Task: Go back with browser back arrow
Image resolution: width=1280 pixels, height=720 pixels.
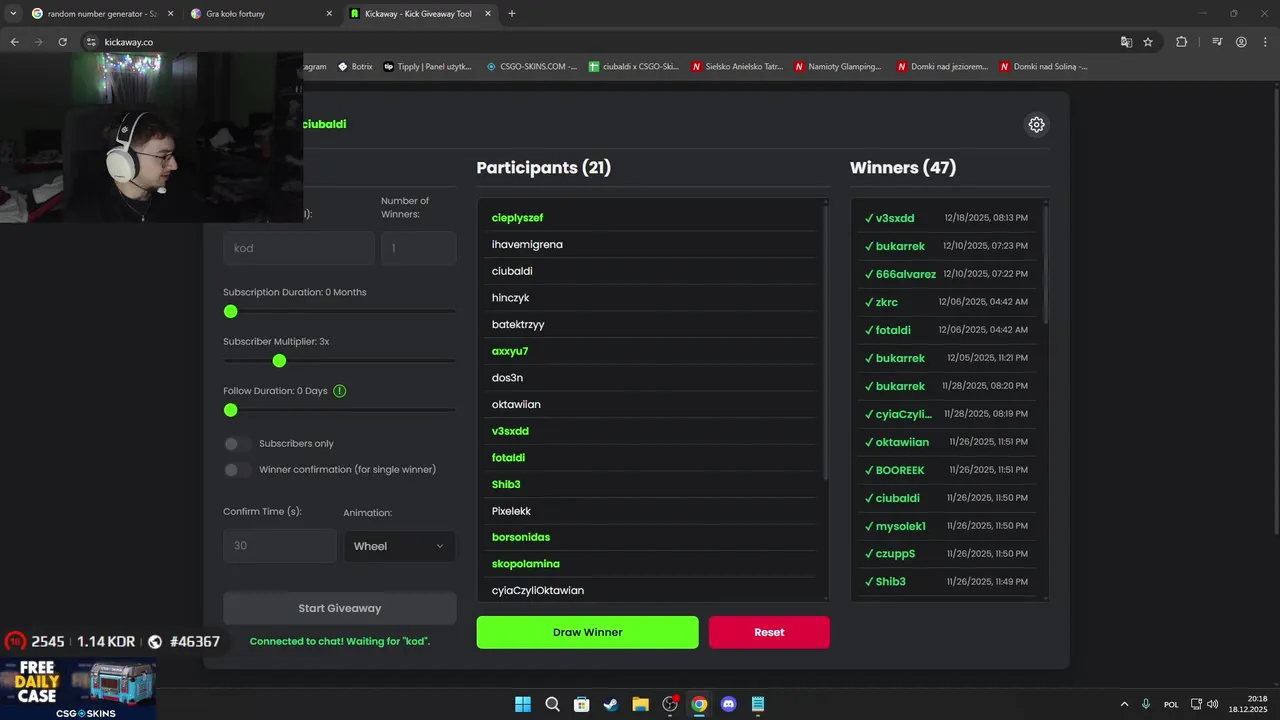Action: [x=14, y=42]
